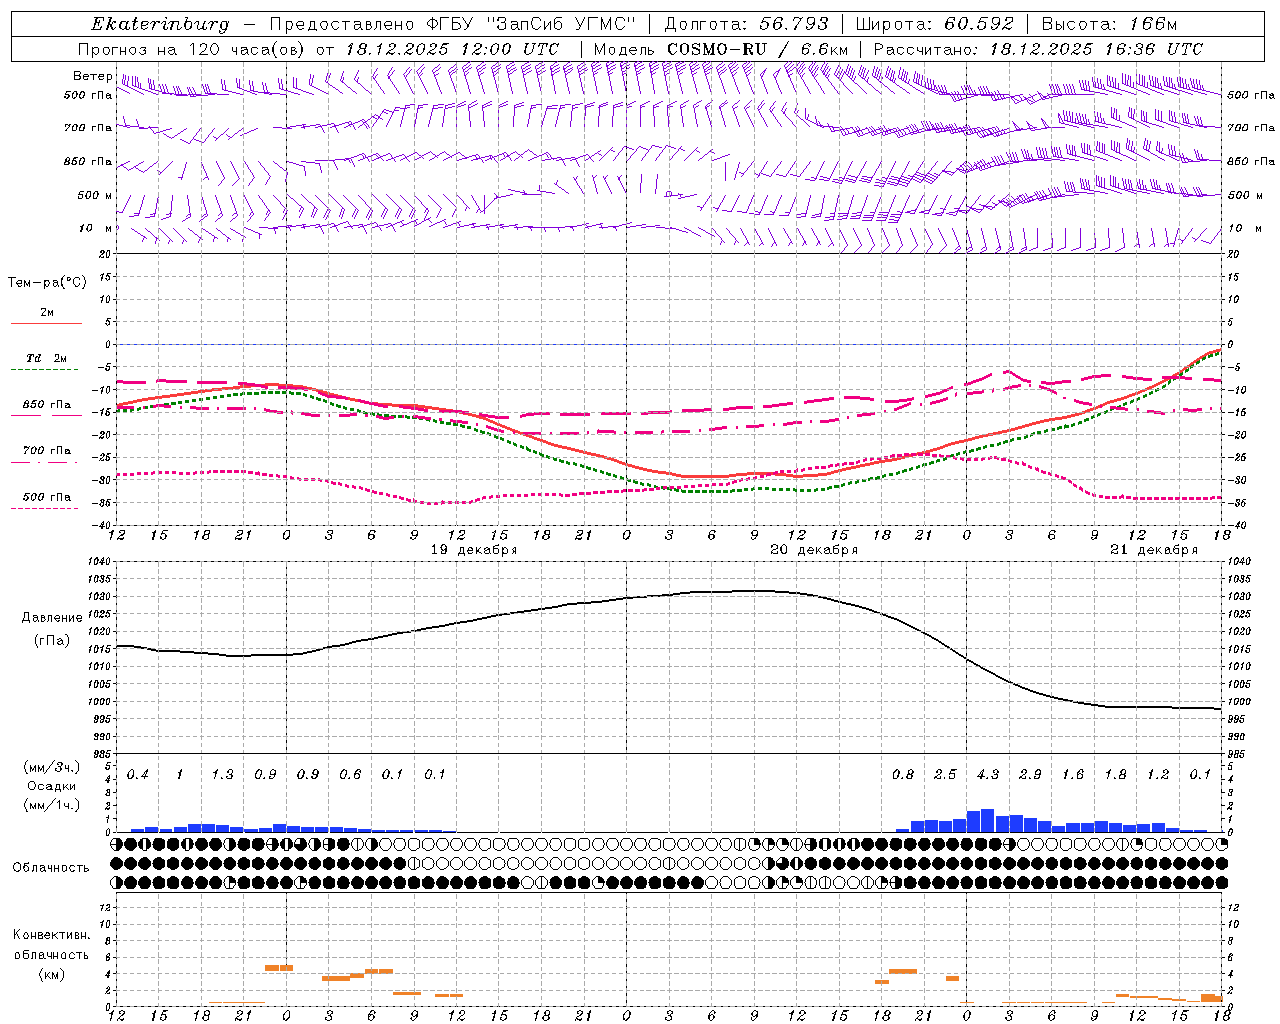This screenshot has height=1024, width=1280.
Task: Click the "Давление" pressure panel label
Action: pos(52,618)
